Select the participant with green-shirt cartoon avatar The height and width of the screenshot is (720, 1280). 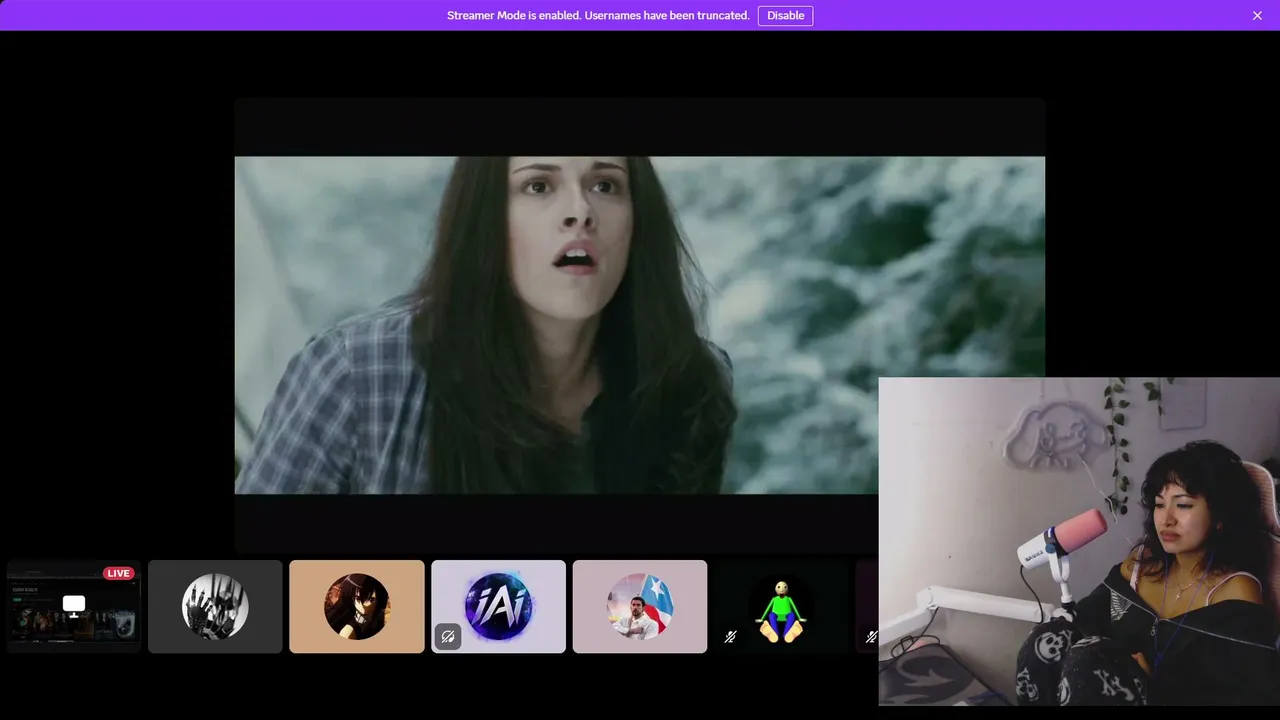pyautogui.click(x=781, y=606)
